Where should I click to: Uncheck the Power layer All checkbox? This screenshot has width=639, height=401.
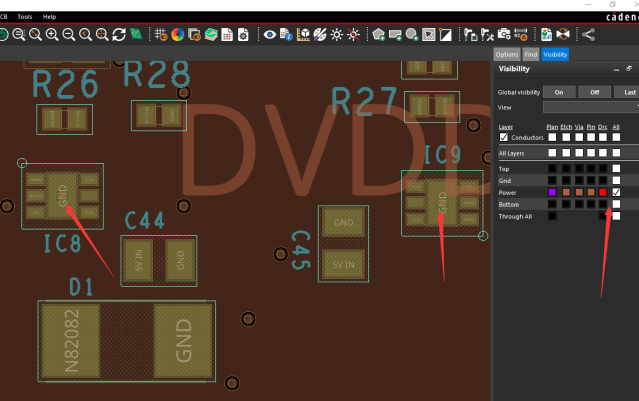coord(616,192)
